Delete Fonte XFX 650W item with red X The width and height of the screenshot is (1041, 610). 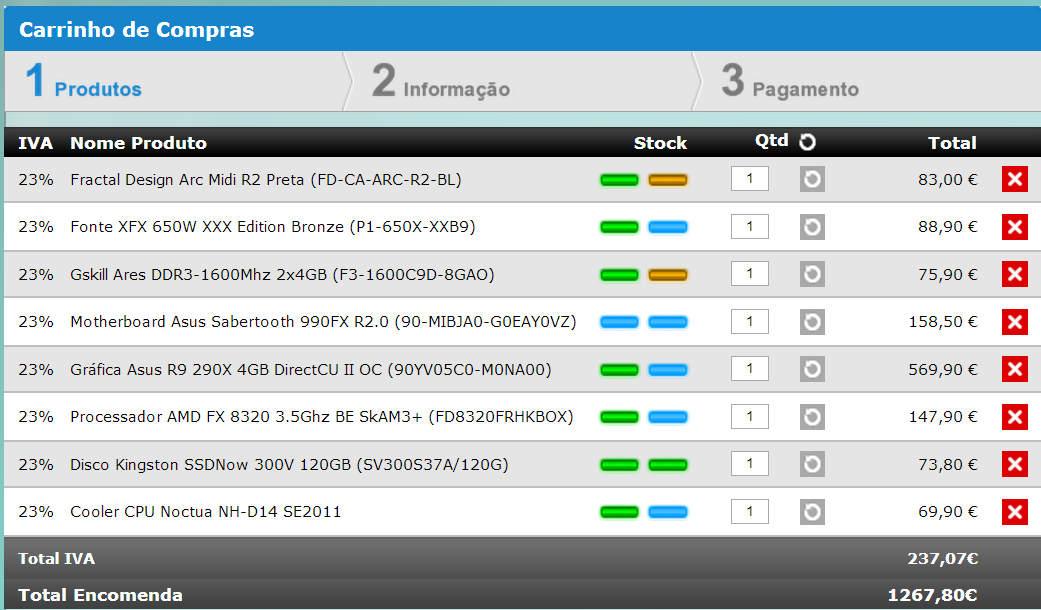1014,227
